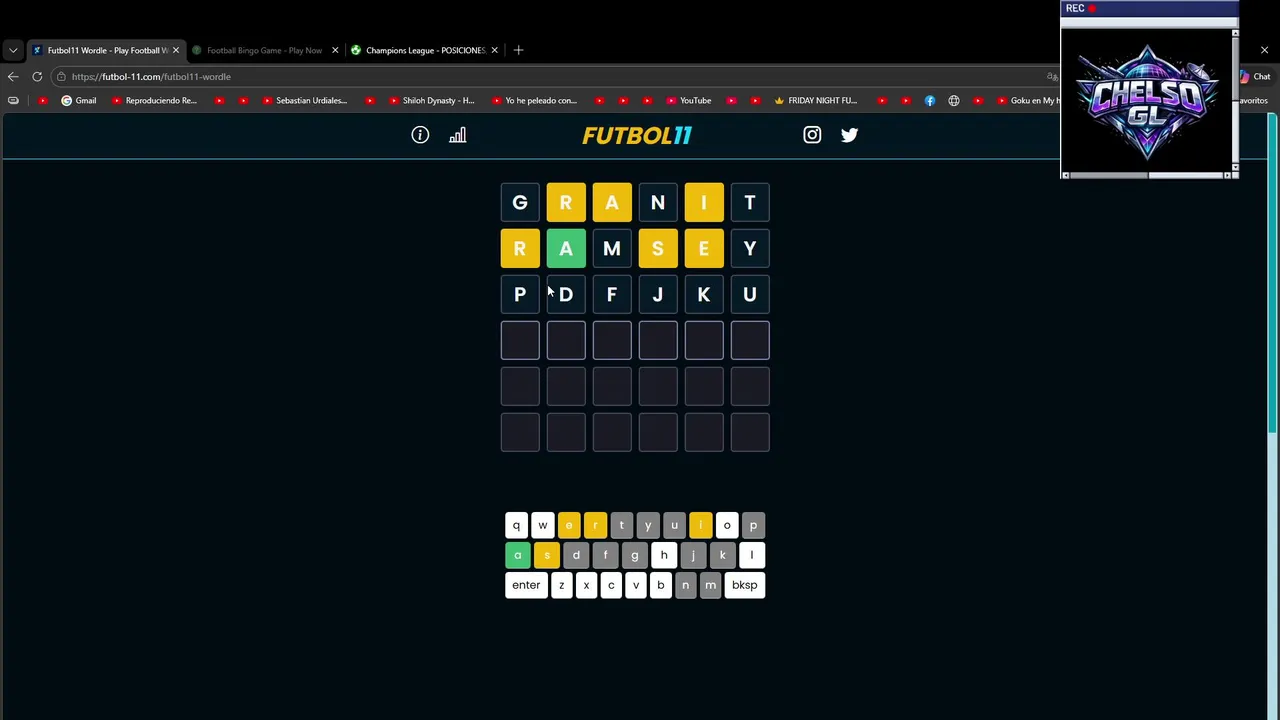The height and width of the screenshot is (720, 1280).
Task: Tap the green a key
Action: [517, 555]
